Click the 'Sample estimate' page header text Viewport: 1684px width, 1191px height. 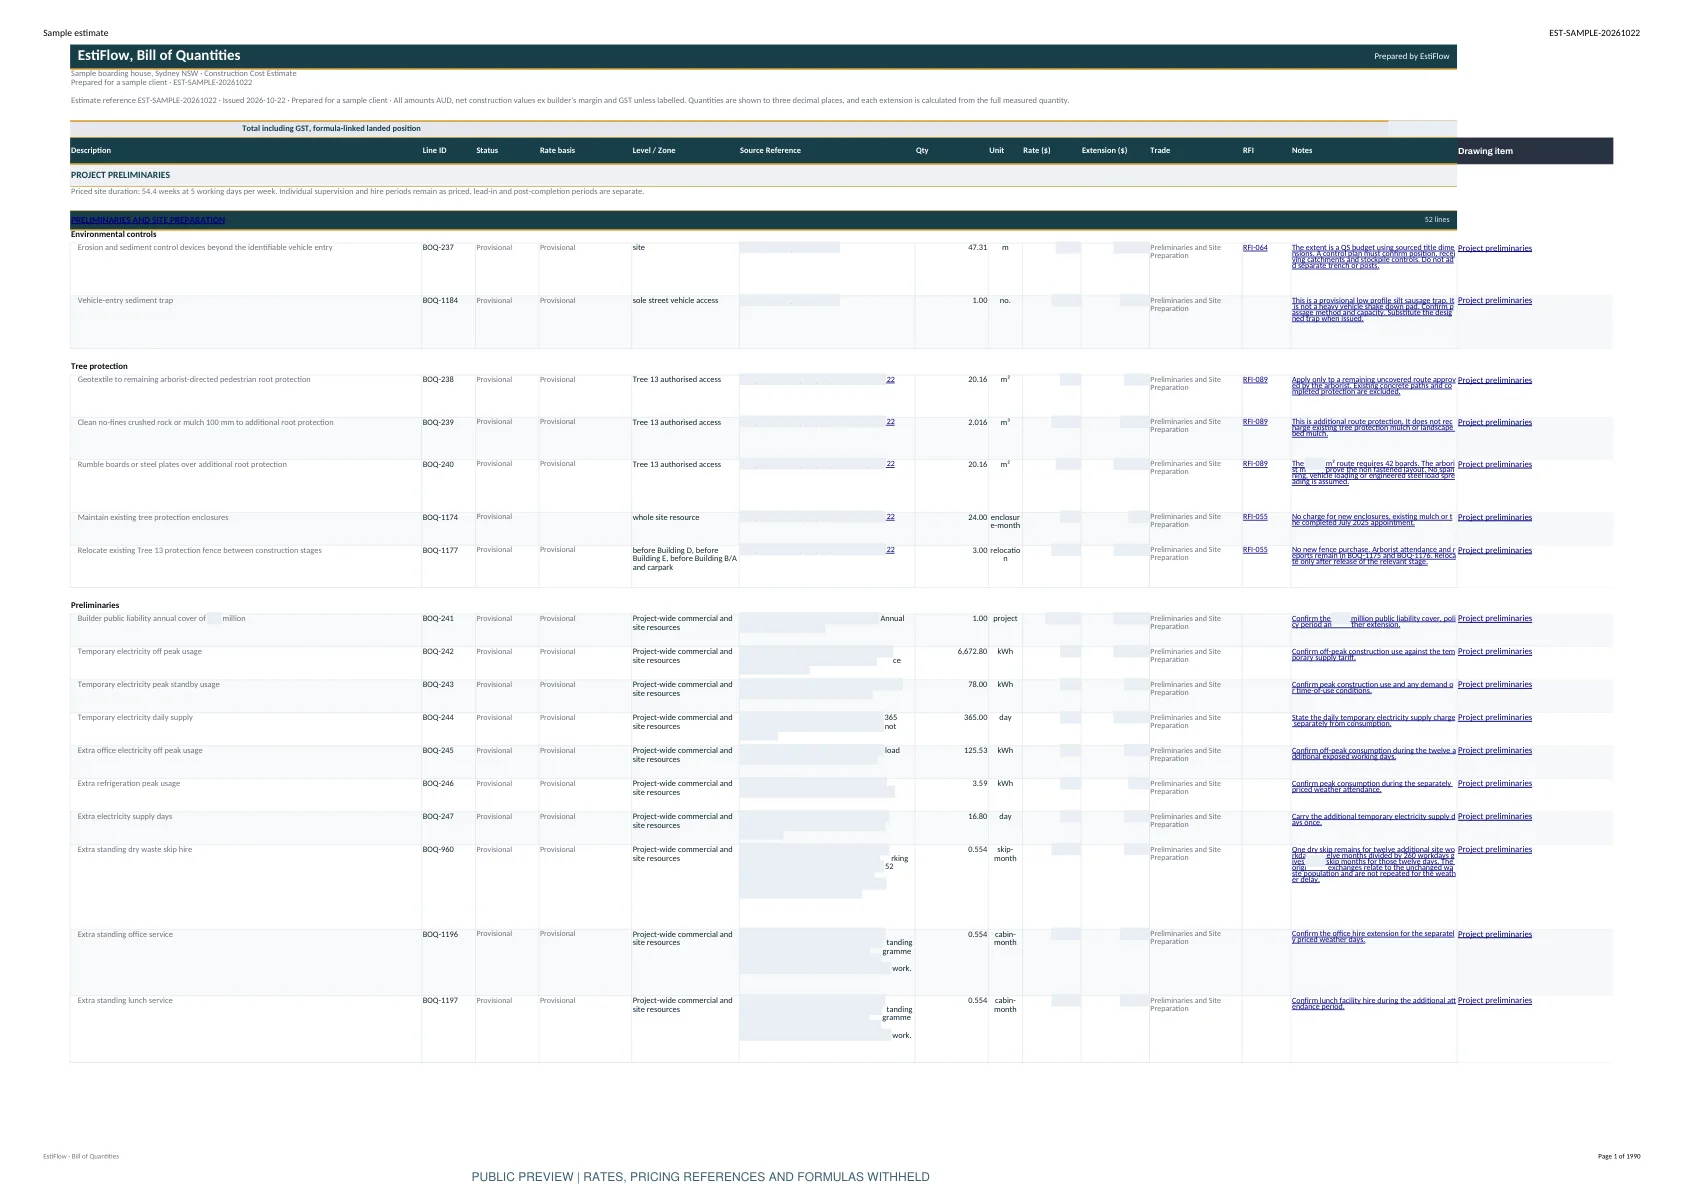tap(76, 34)
